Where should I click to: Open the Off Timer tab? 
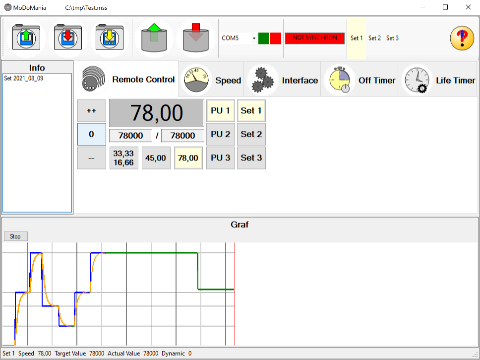(361, 80)
